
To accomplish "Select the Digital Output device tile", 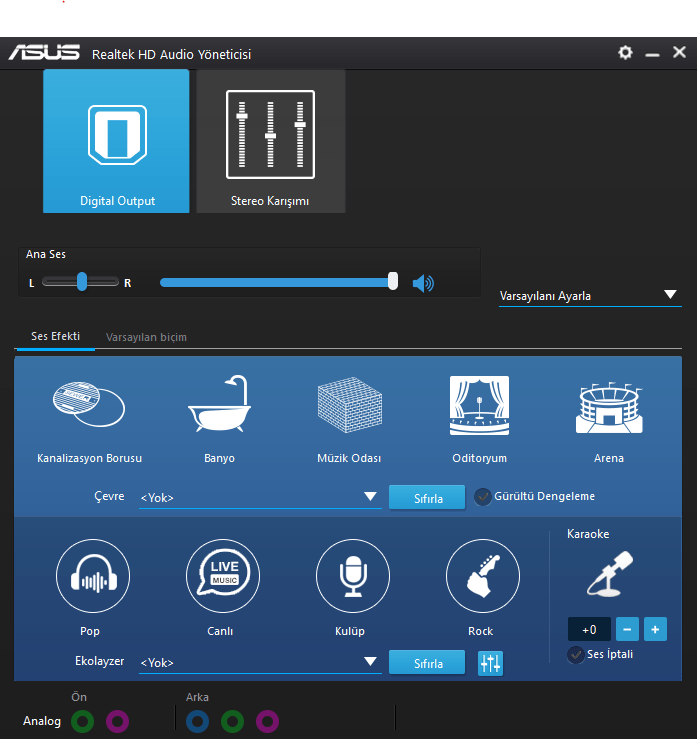I will pyautogui.click(x=116, y=141).
